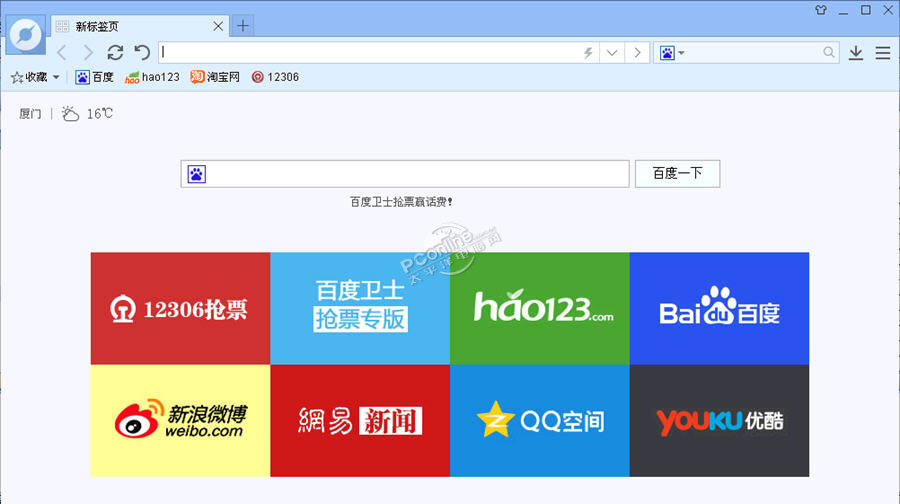Viewport: 900px width, 504px height.
Task: Click the Baidu browser logo icon
Action: tap(26, 34)
